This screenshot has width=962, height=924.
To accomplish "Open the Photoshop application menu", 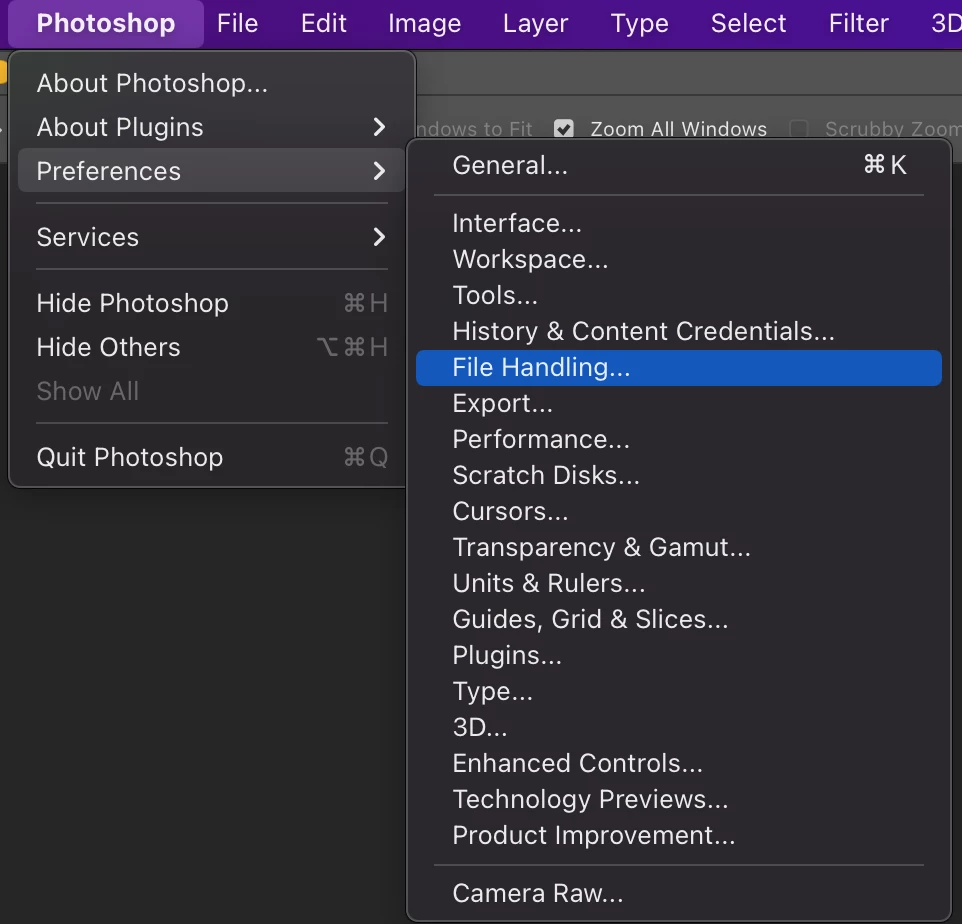I will (105, 23).
